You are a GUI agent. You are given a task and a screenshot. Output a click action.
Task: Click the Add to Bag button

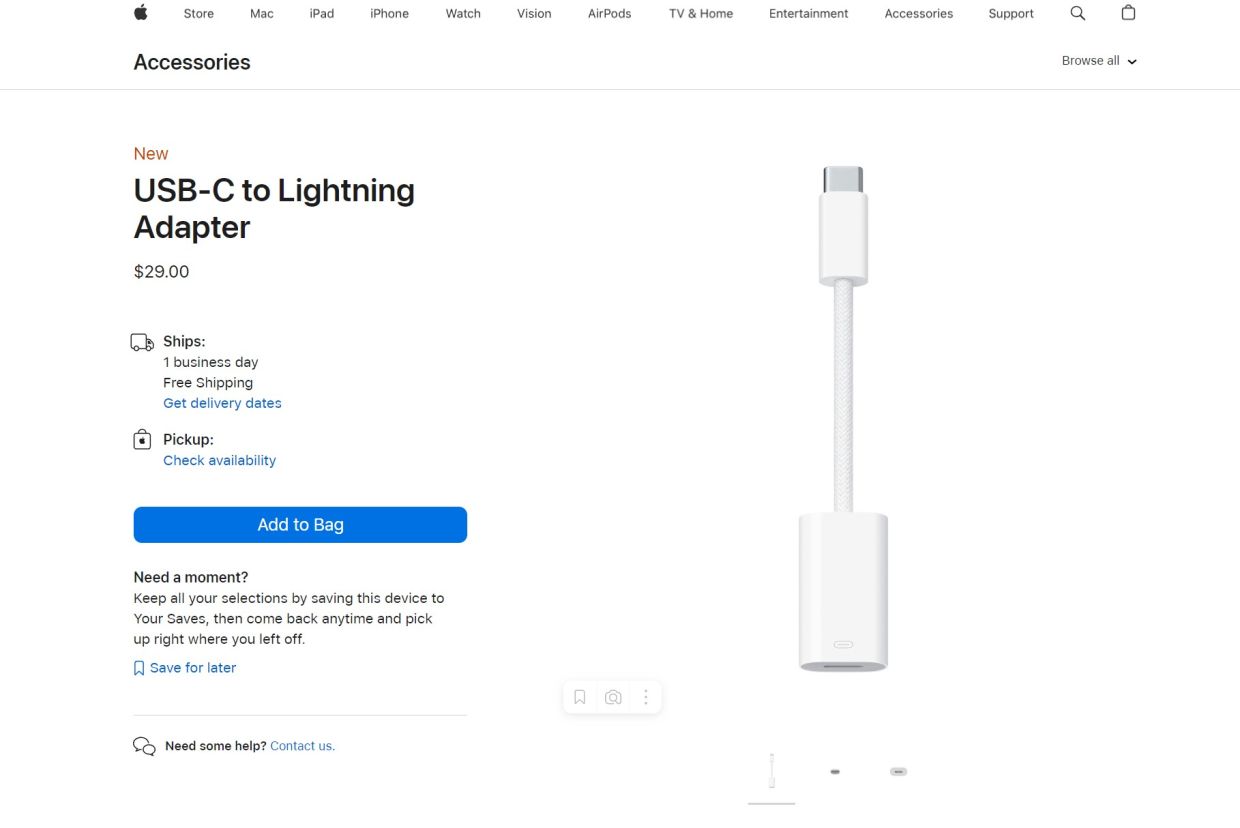click(x=300, y=525)
